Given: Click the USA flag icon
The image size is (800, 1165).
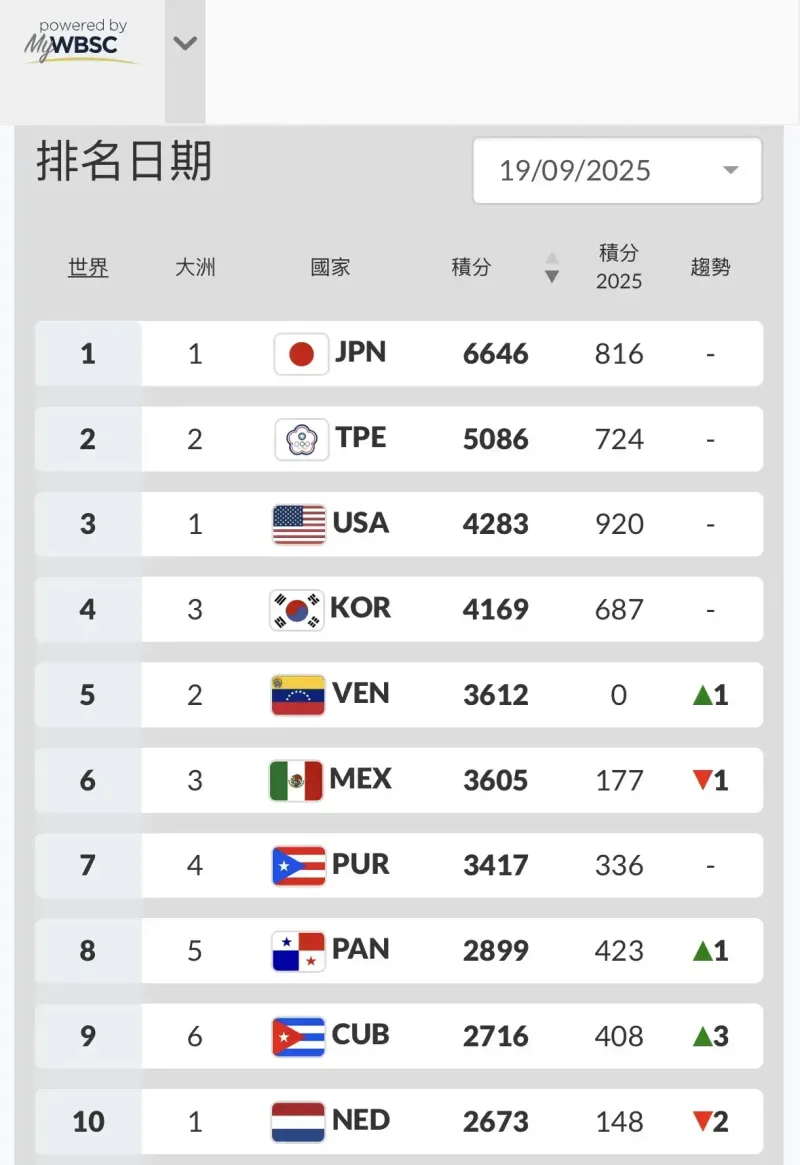Looking at the screenshot, I should (x=299, y=524).
